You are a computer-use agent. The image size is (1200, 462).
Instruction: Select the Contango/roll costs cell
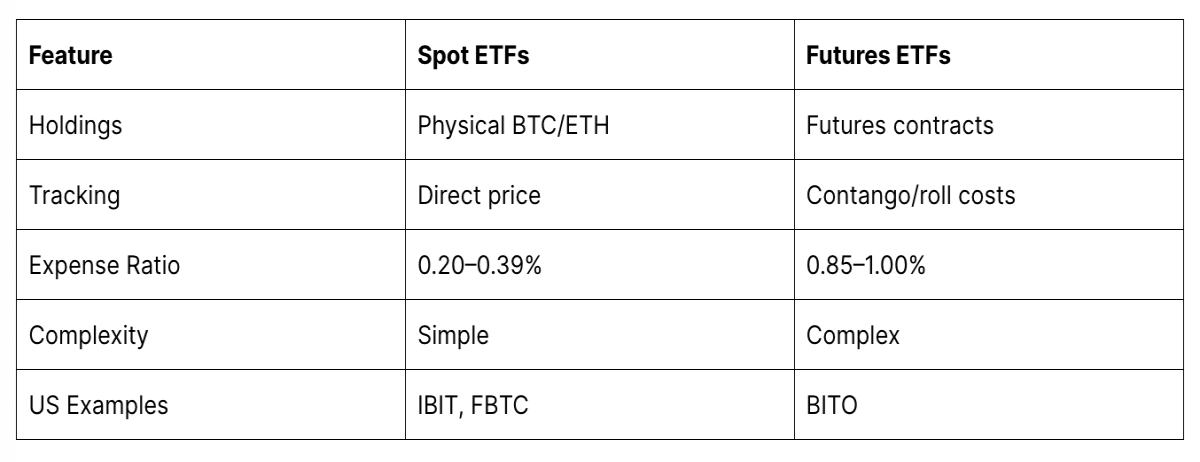[989, 195]
